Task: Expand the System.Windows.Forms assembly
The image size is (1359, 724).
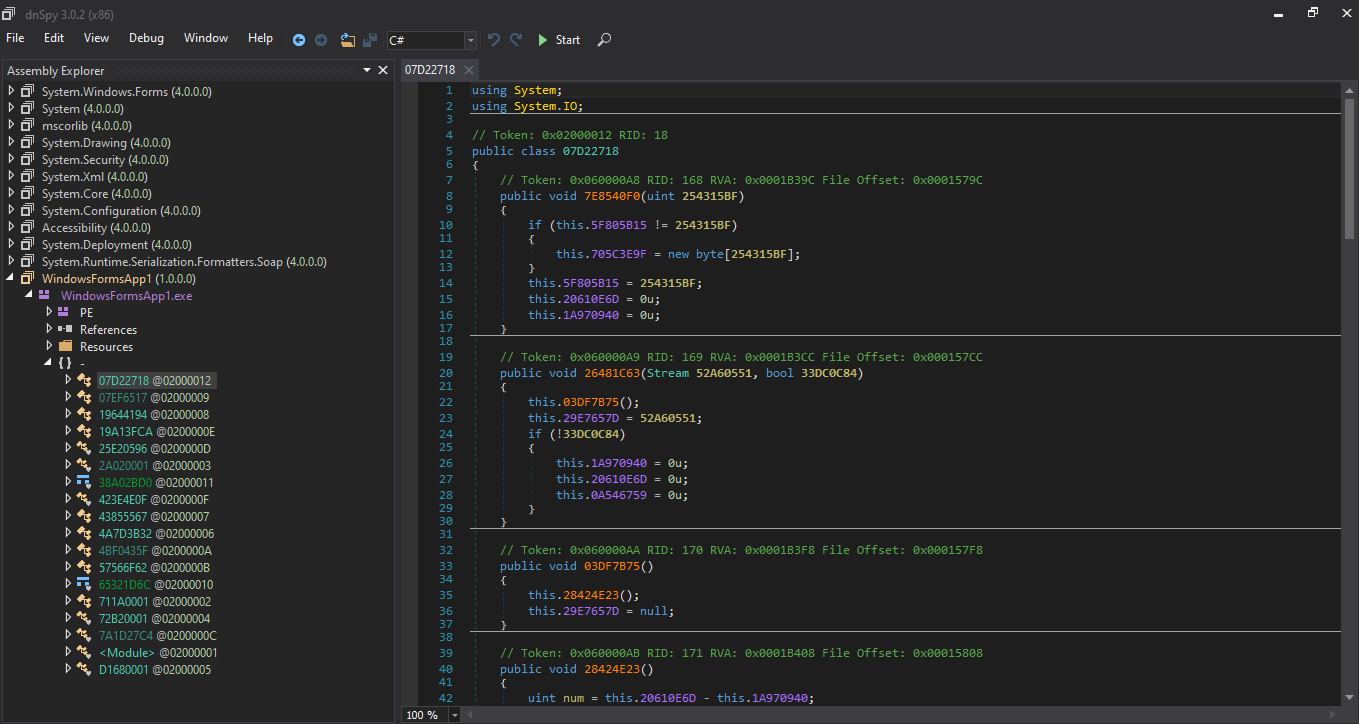Action: 12,91
